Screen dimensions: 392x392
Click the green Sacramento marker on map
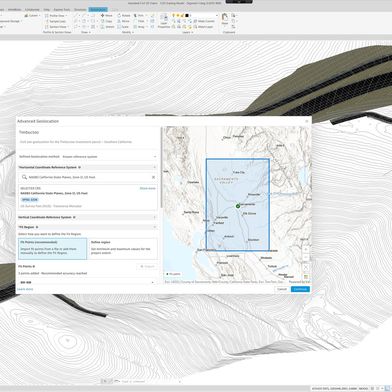[238, 206]
